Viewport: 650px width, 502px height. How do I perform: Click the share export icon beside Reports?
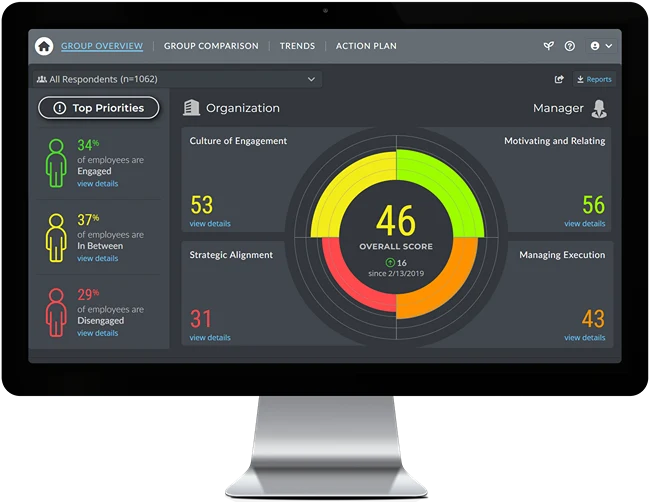pyautogui.click(x=559, y=79)
